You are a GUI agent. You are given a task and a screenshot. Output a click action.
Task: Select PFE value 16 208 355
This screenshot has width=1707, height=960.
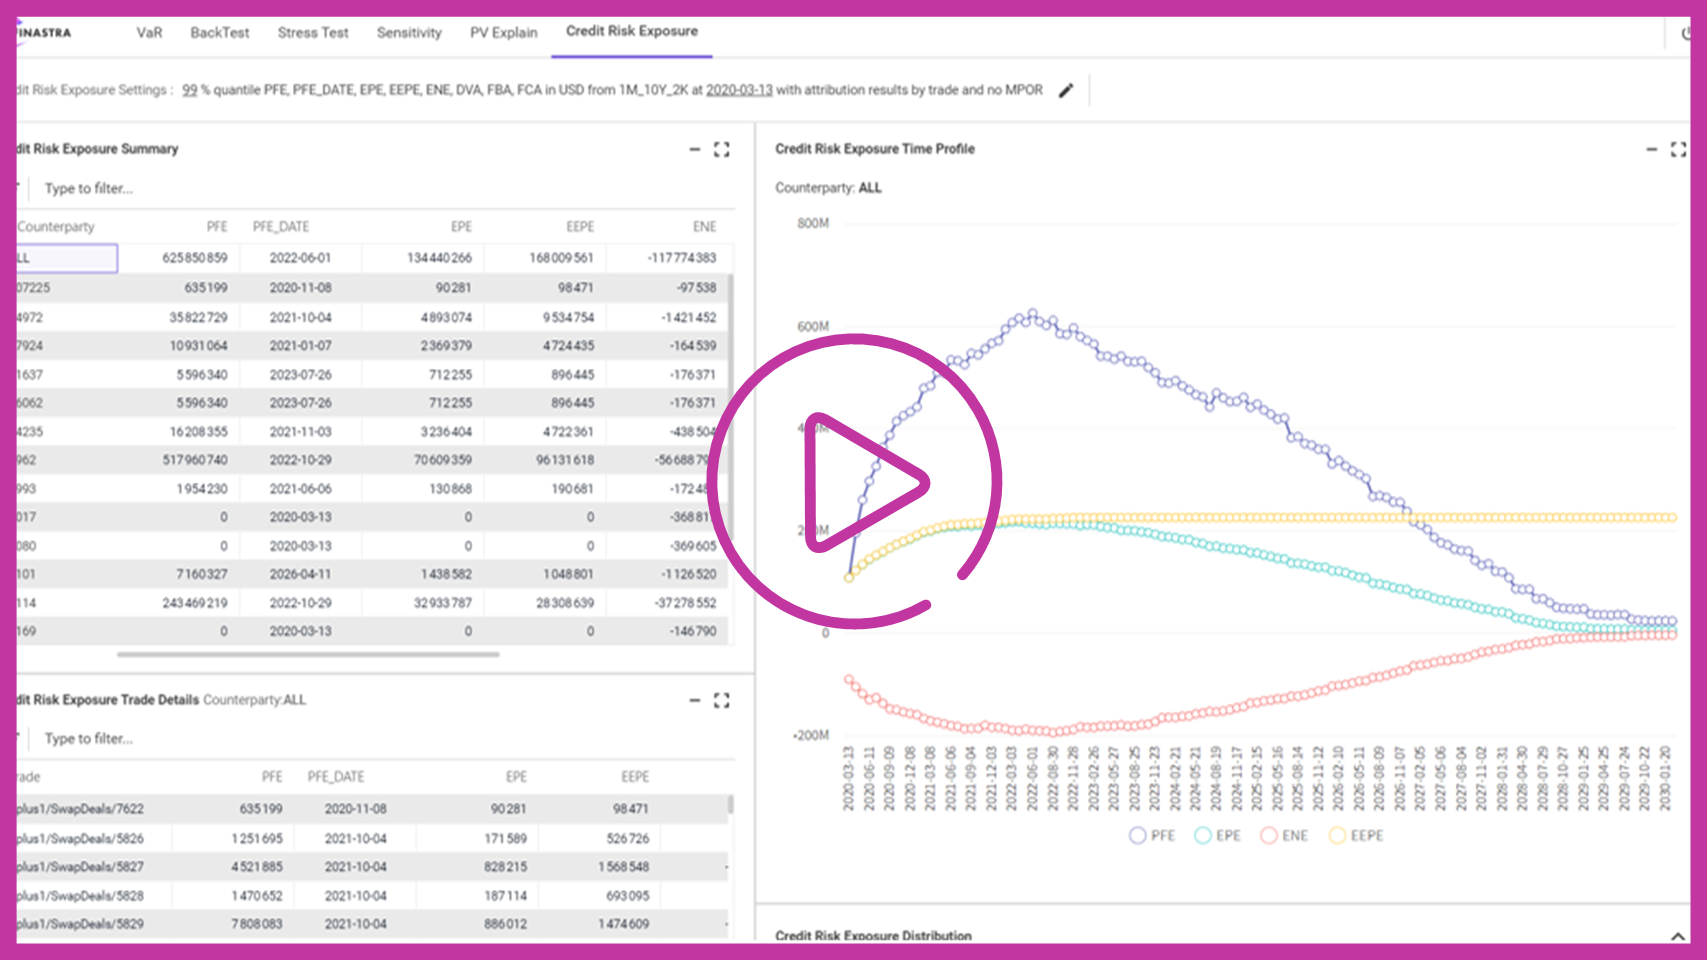[198, 432]
